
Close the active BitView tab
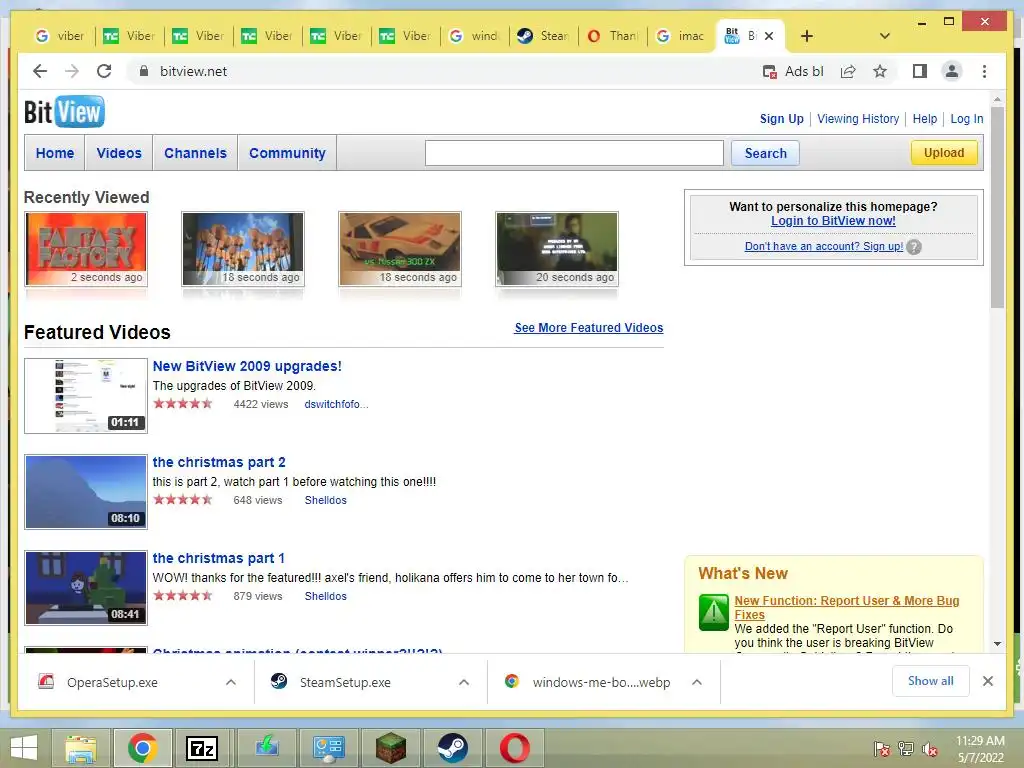click(x=769, y=36)
